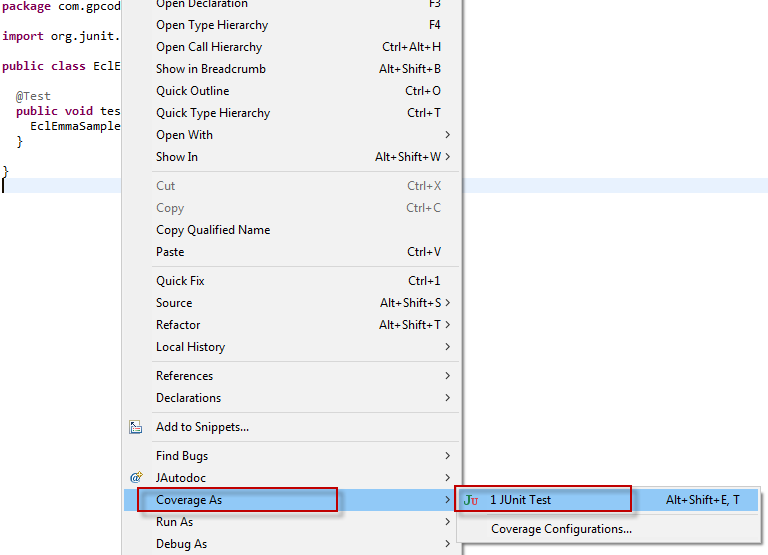Select Show in Breadcrumb
This screenshot has height=555, width=768.
point(211,69)
